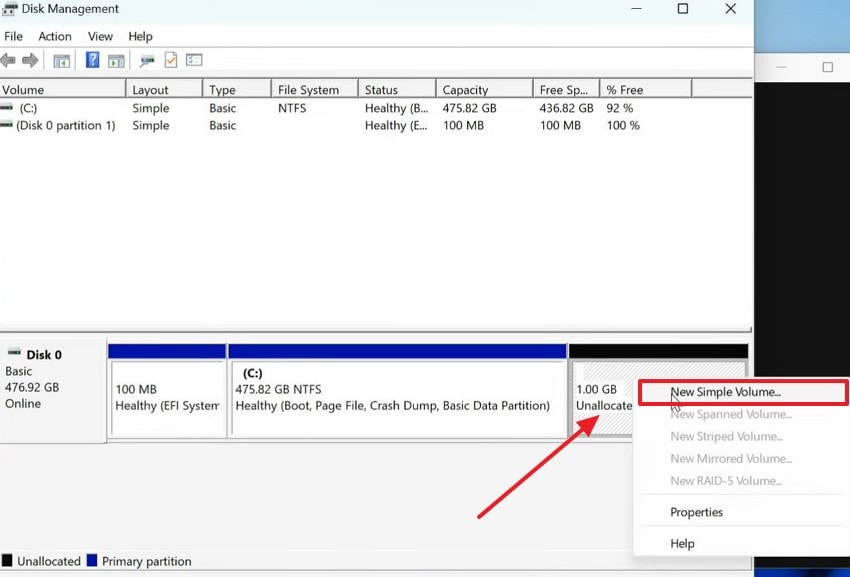Close the Disk Management window

[730, 9]
